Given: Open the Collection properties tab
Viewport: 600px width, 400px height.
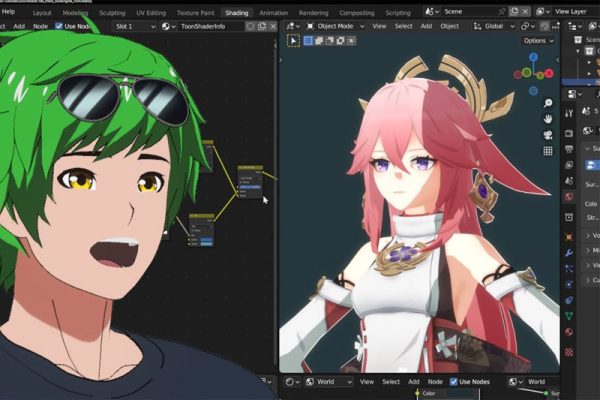Looking at the screenshot, I should coord(569,217).
